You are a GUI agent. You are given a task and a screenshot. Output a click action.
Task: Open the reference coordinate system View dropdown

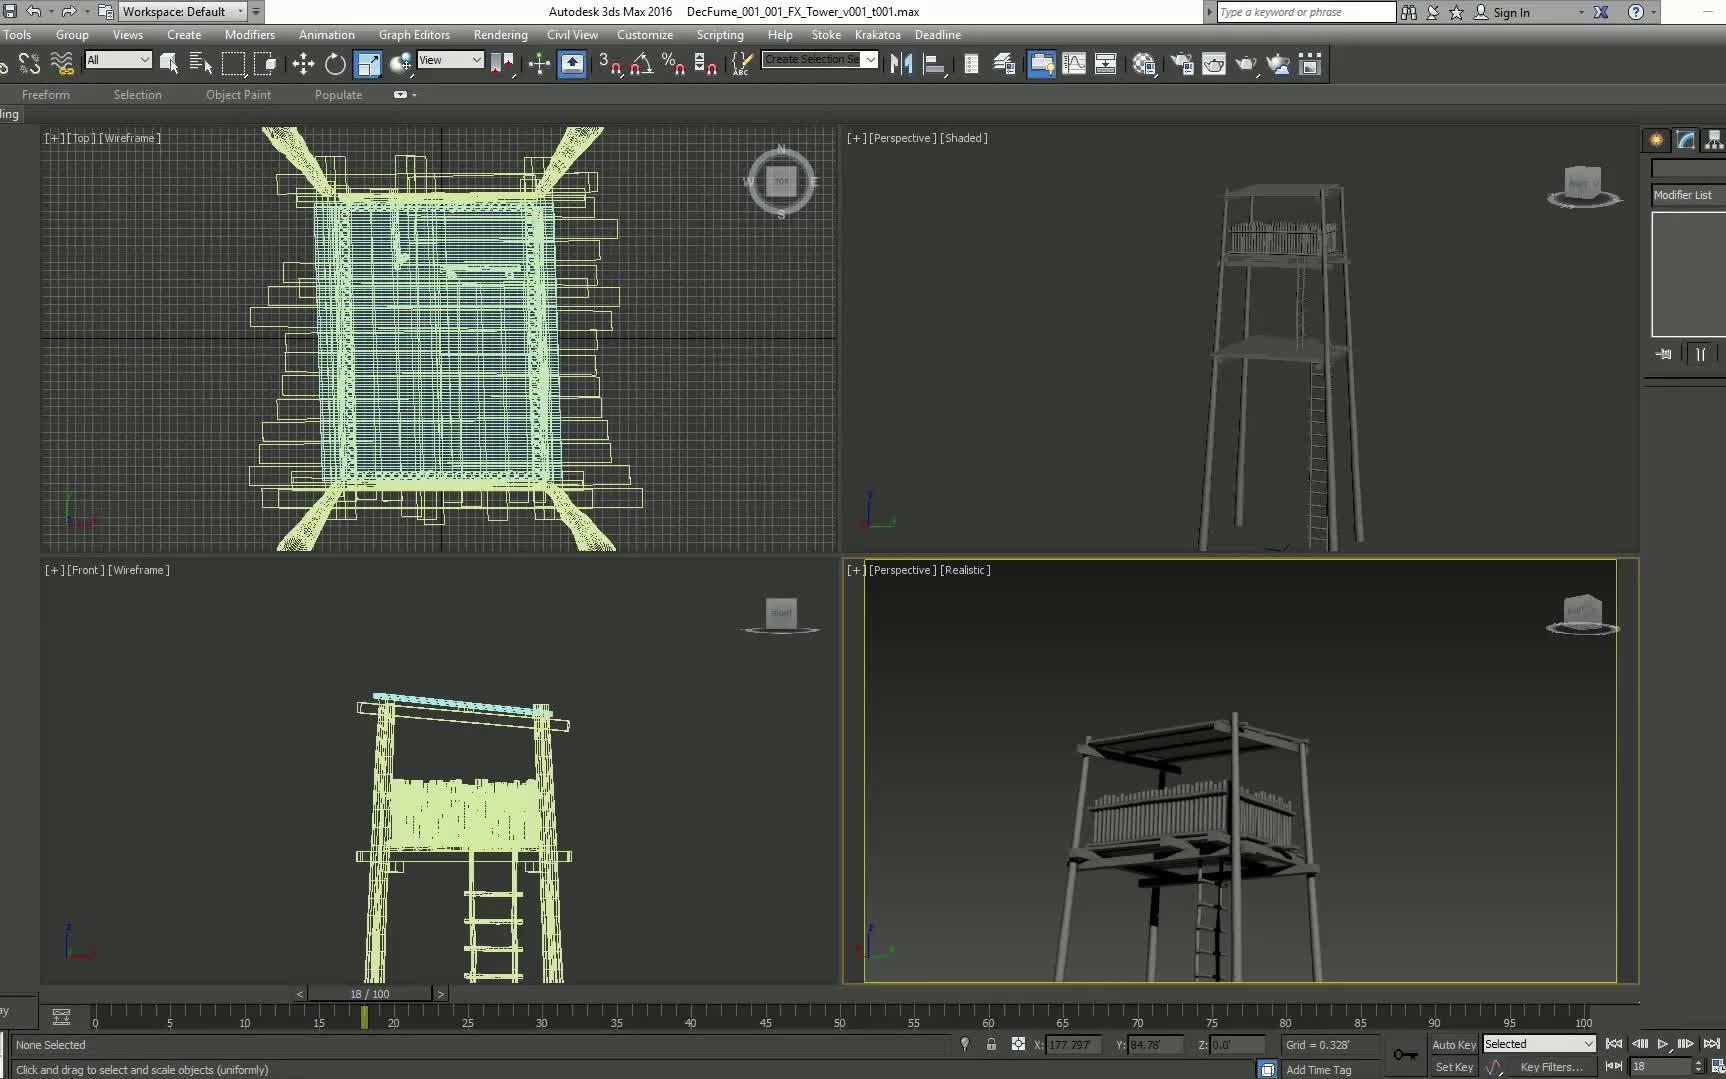[449, 59]
